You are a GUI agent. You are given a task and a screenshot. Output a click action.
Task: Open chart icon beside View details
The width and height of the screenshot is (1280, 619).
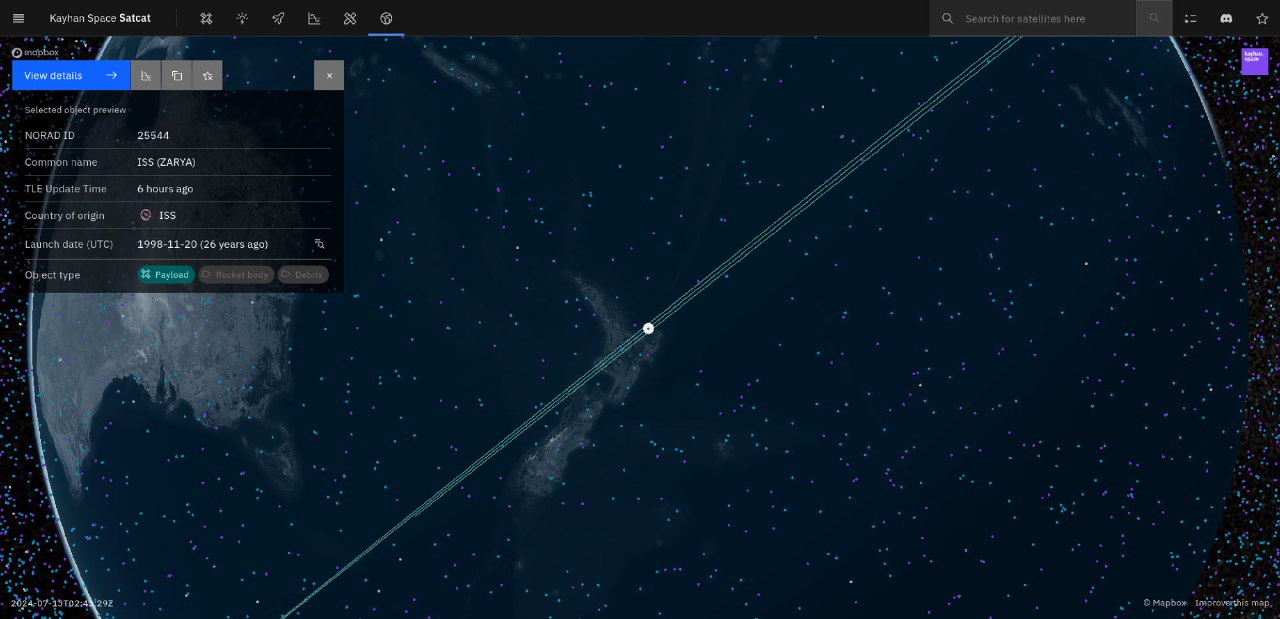146,75
